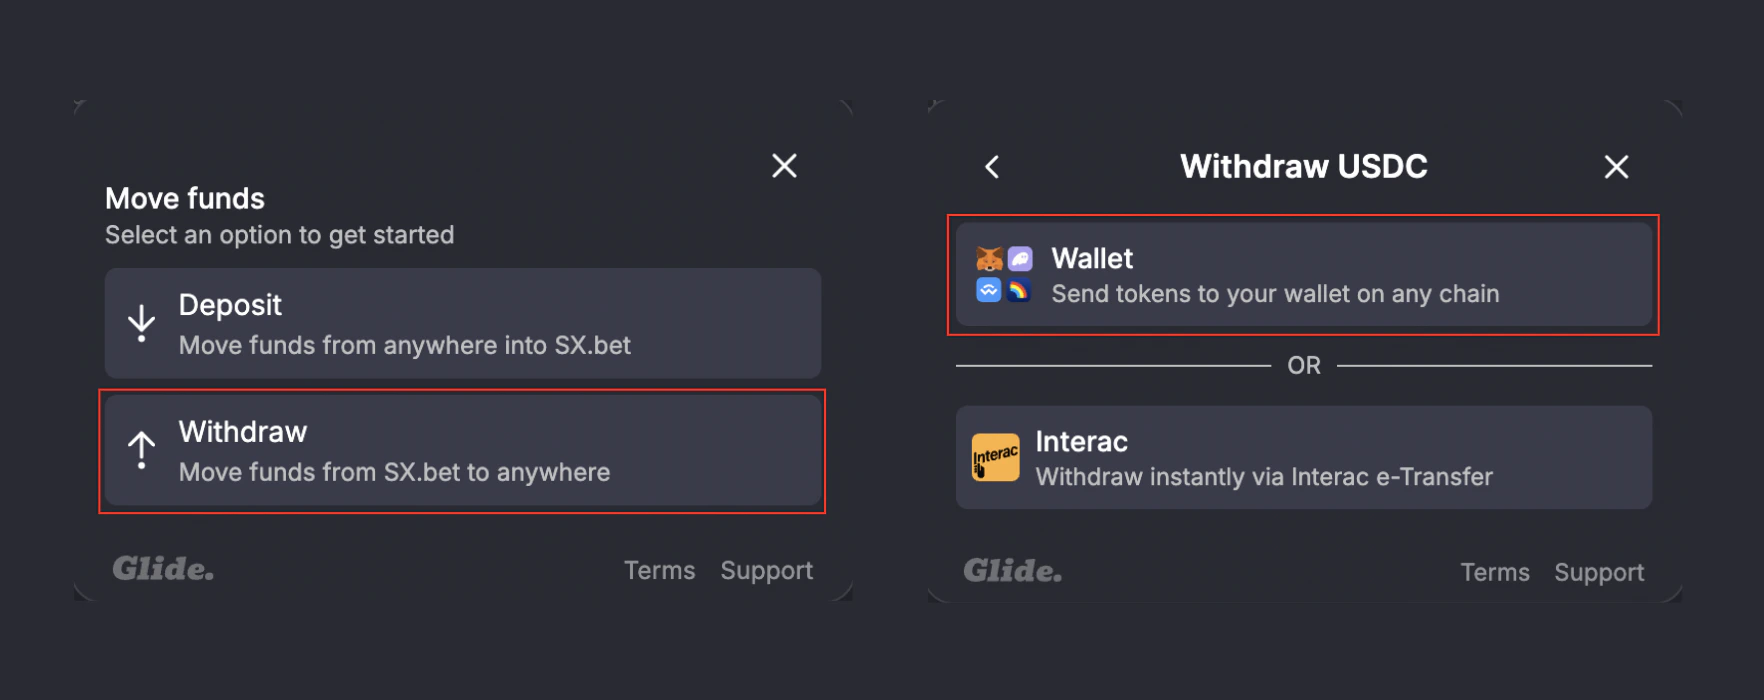Click the 'Move funds' heading text
Screen dimensions: 1764x700
(x=185, y=198)
